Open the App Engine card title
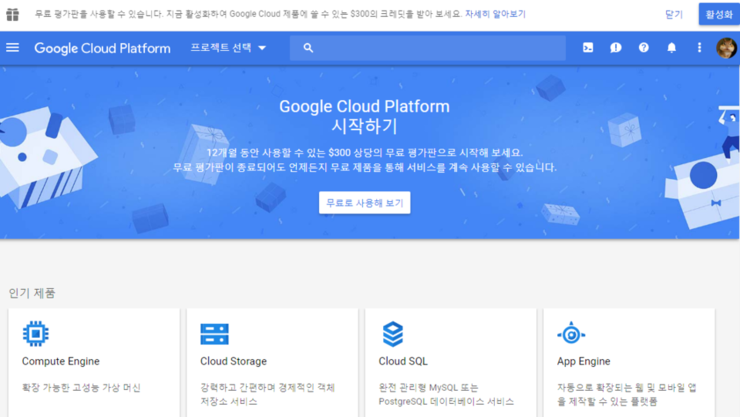 tap(583, 361)
